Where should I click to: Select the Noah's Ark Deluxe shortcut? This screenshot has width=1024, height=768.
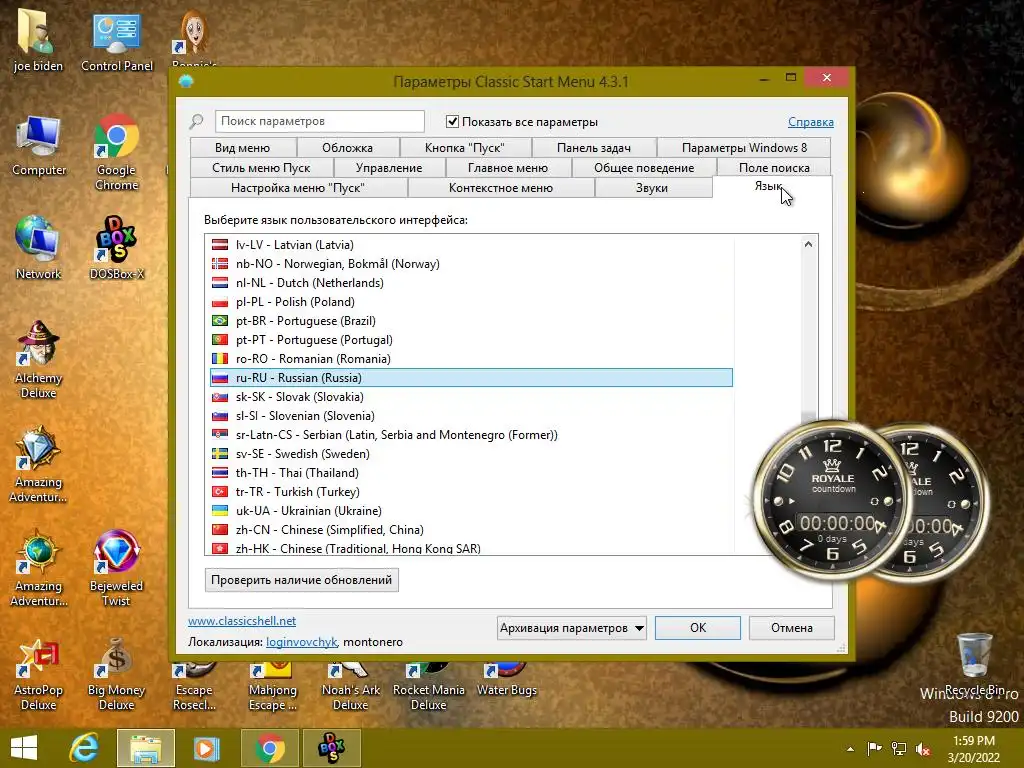pyautogui.click(x=350, y=687)
